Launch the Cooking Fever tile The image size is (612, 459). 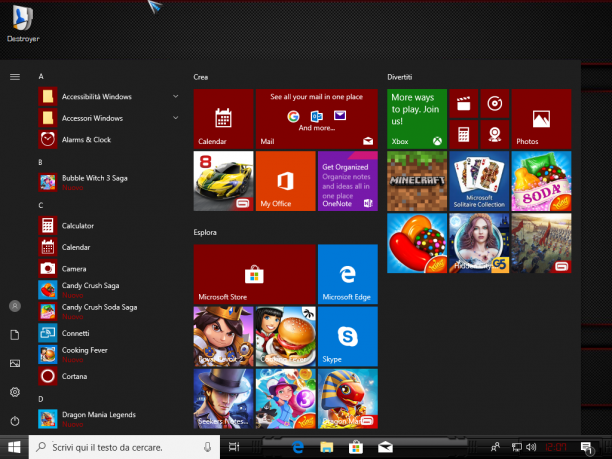[x=285, y=336]
